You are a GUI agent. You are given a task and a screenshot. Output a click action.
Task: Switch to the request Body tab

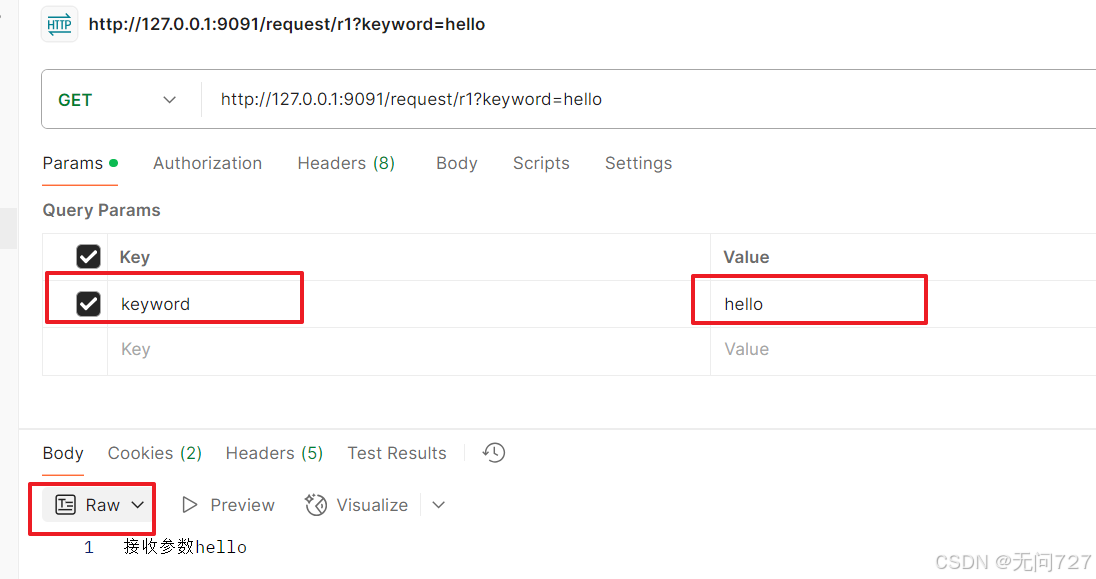456,164
